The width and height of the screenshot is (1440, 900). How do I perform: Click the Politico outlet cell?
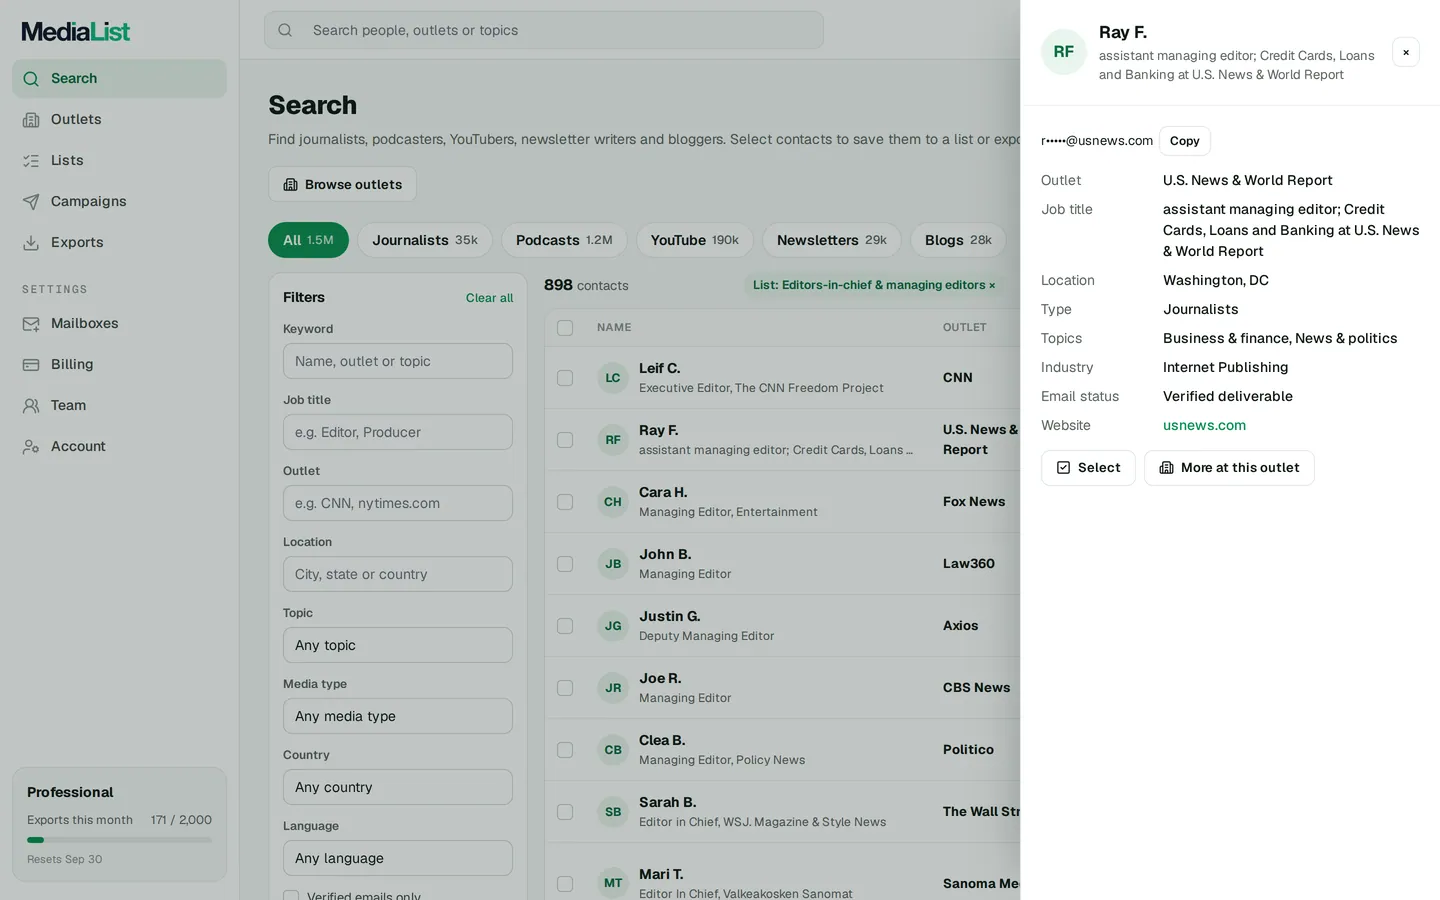pos(968,750)
